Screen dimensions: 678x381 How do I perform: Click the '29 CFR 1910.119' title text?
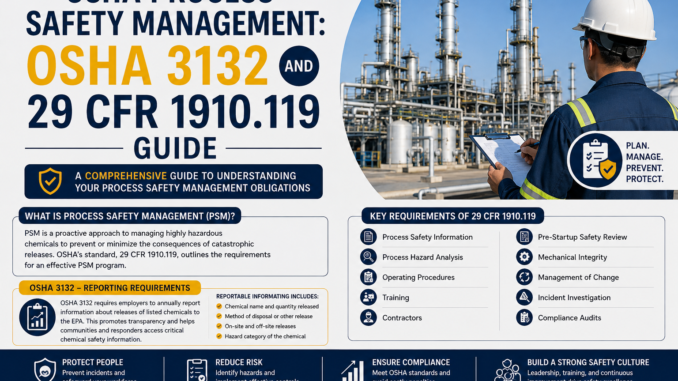(173, 111)
